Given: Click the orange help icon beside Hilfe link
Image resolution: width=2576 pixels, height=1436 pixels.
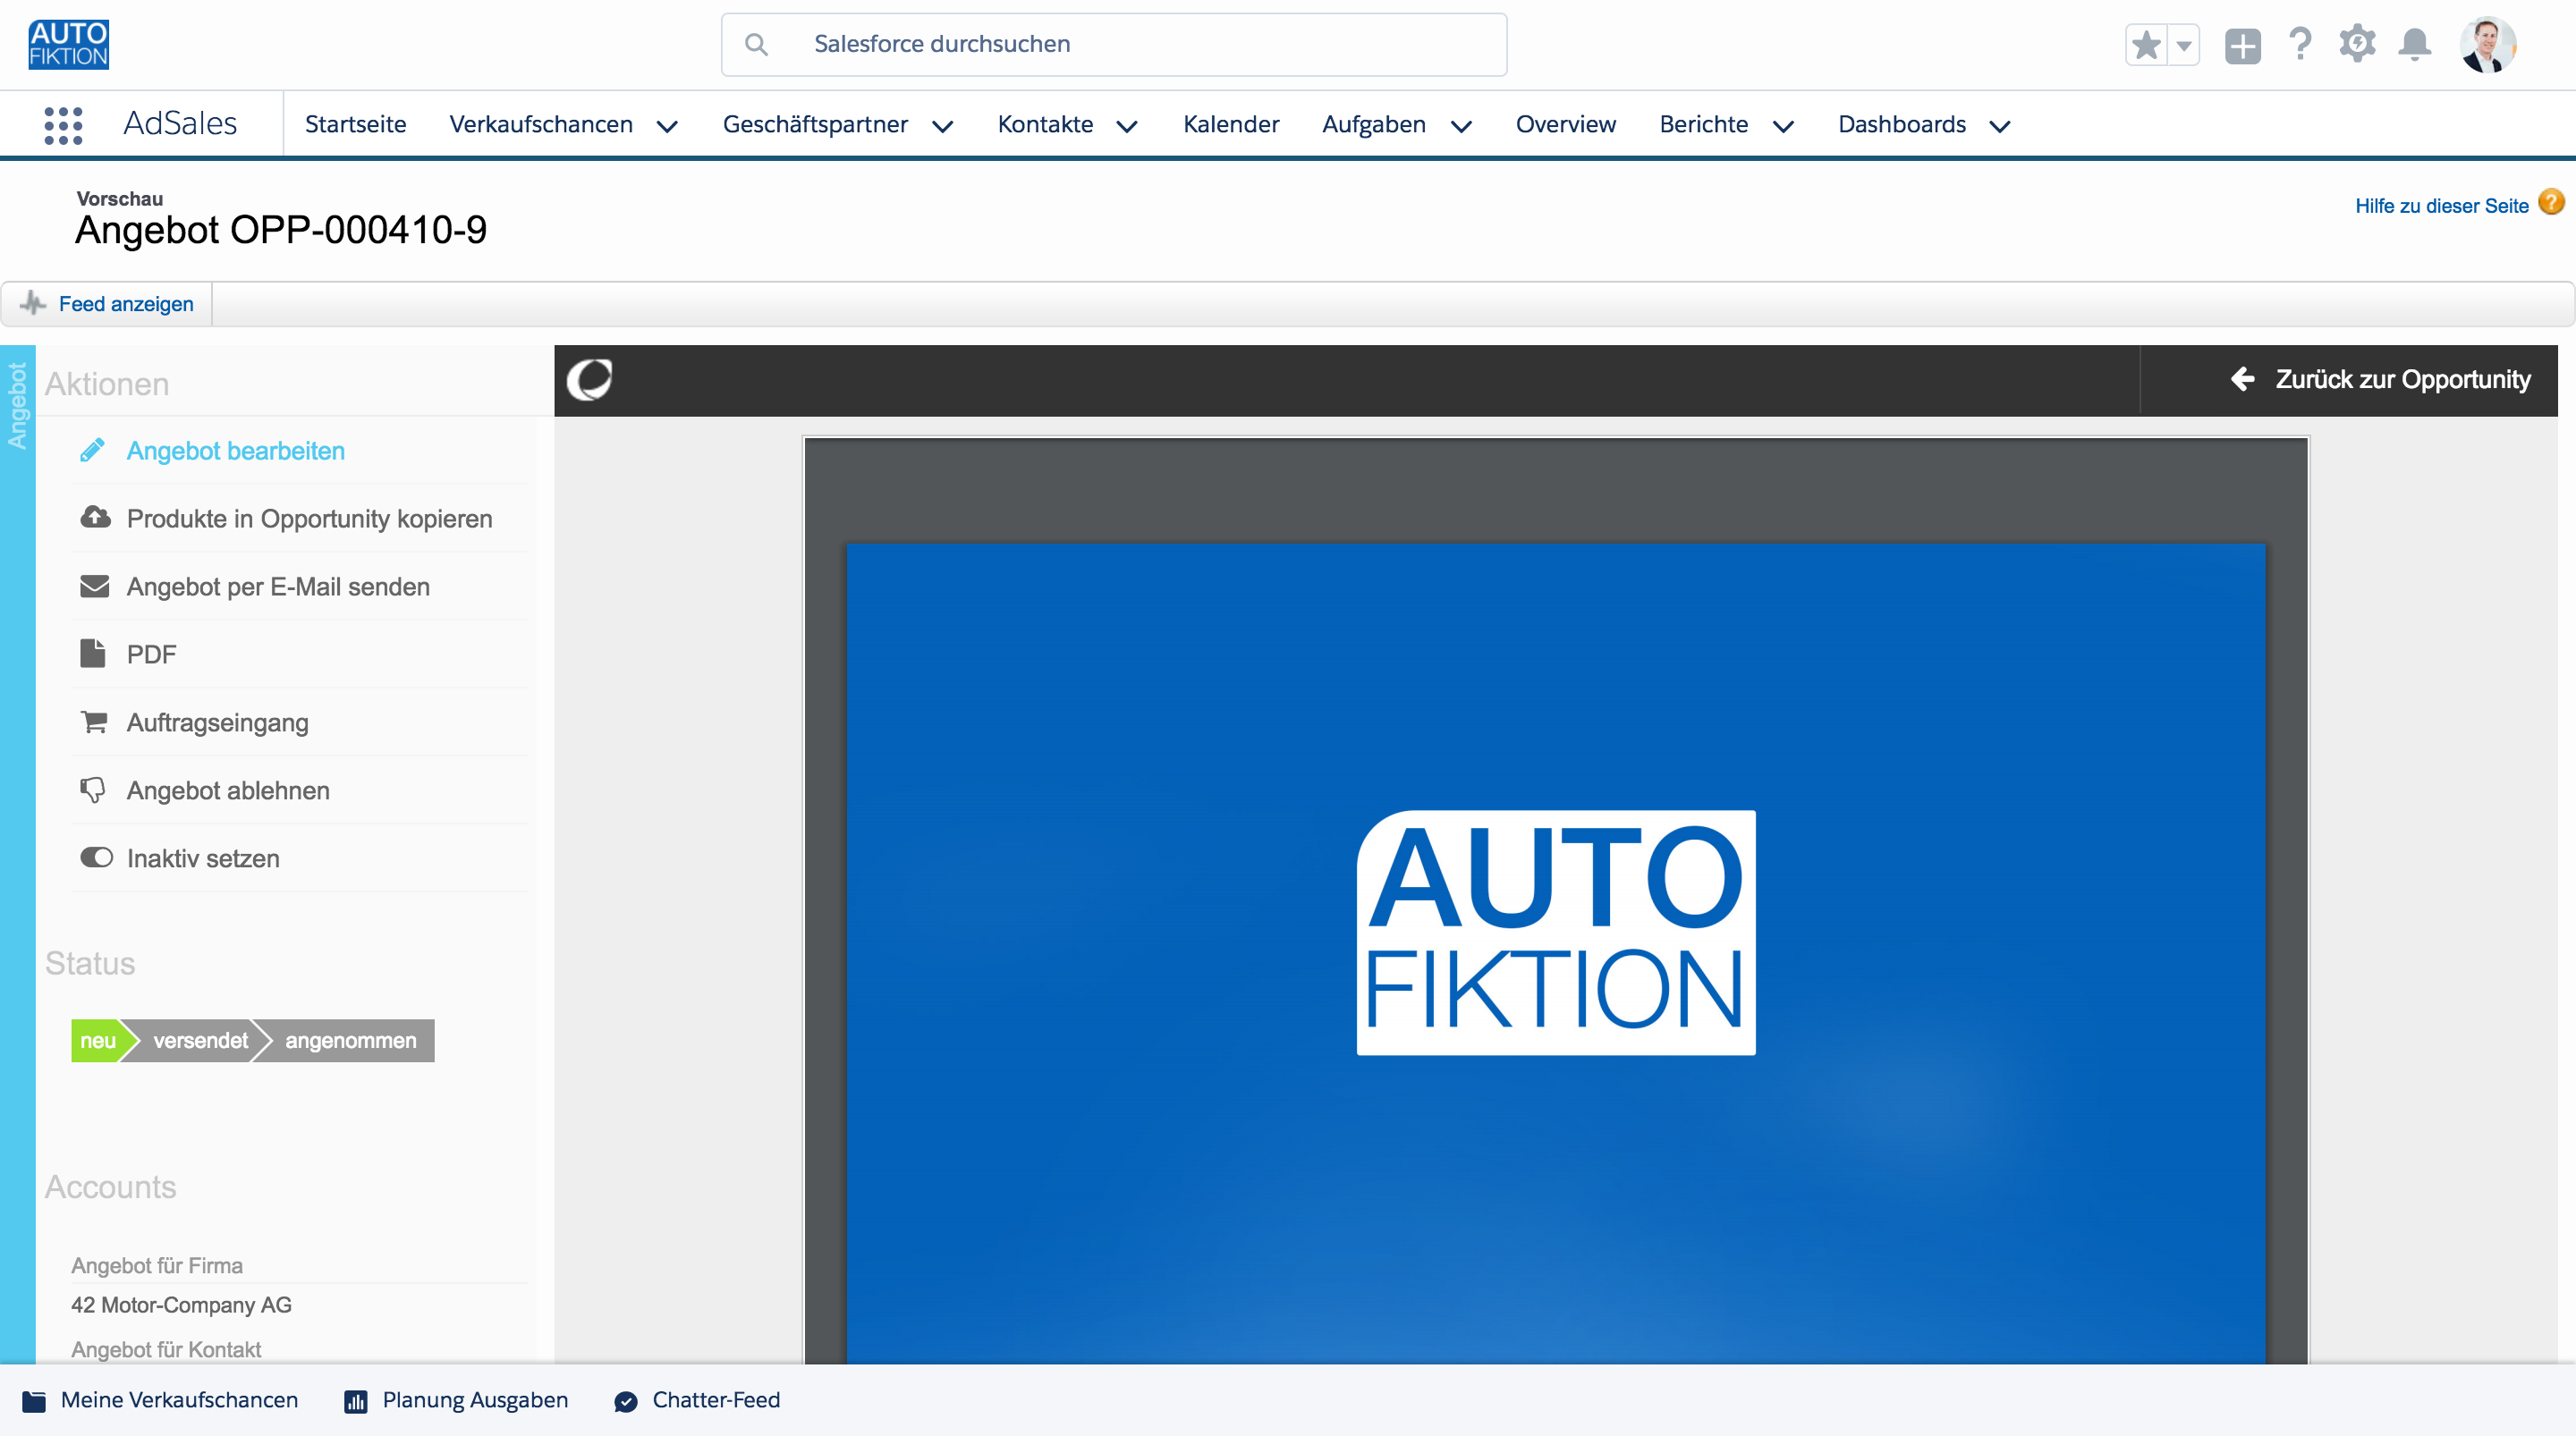Looking at the screenshot, I should (x=2551, y=203).
